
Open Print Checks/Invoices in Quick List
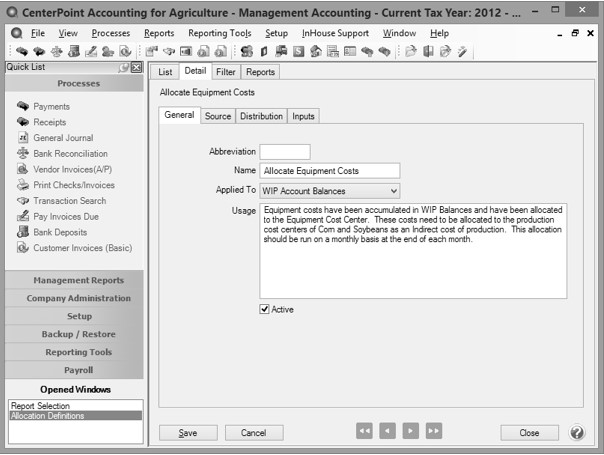click(x=74, y=185)
